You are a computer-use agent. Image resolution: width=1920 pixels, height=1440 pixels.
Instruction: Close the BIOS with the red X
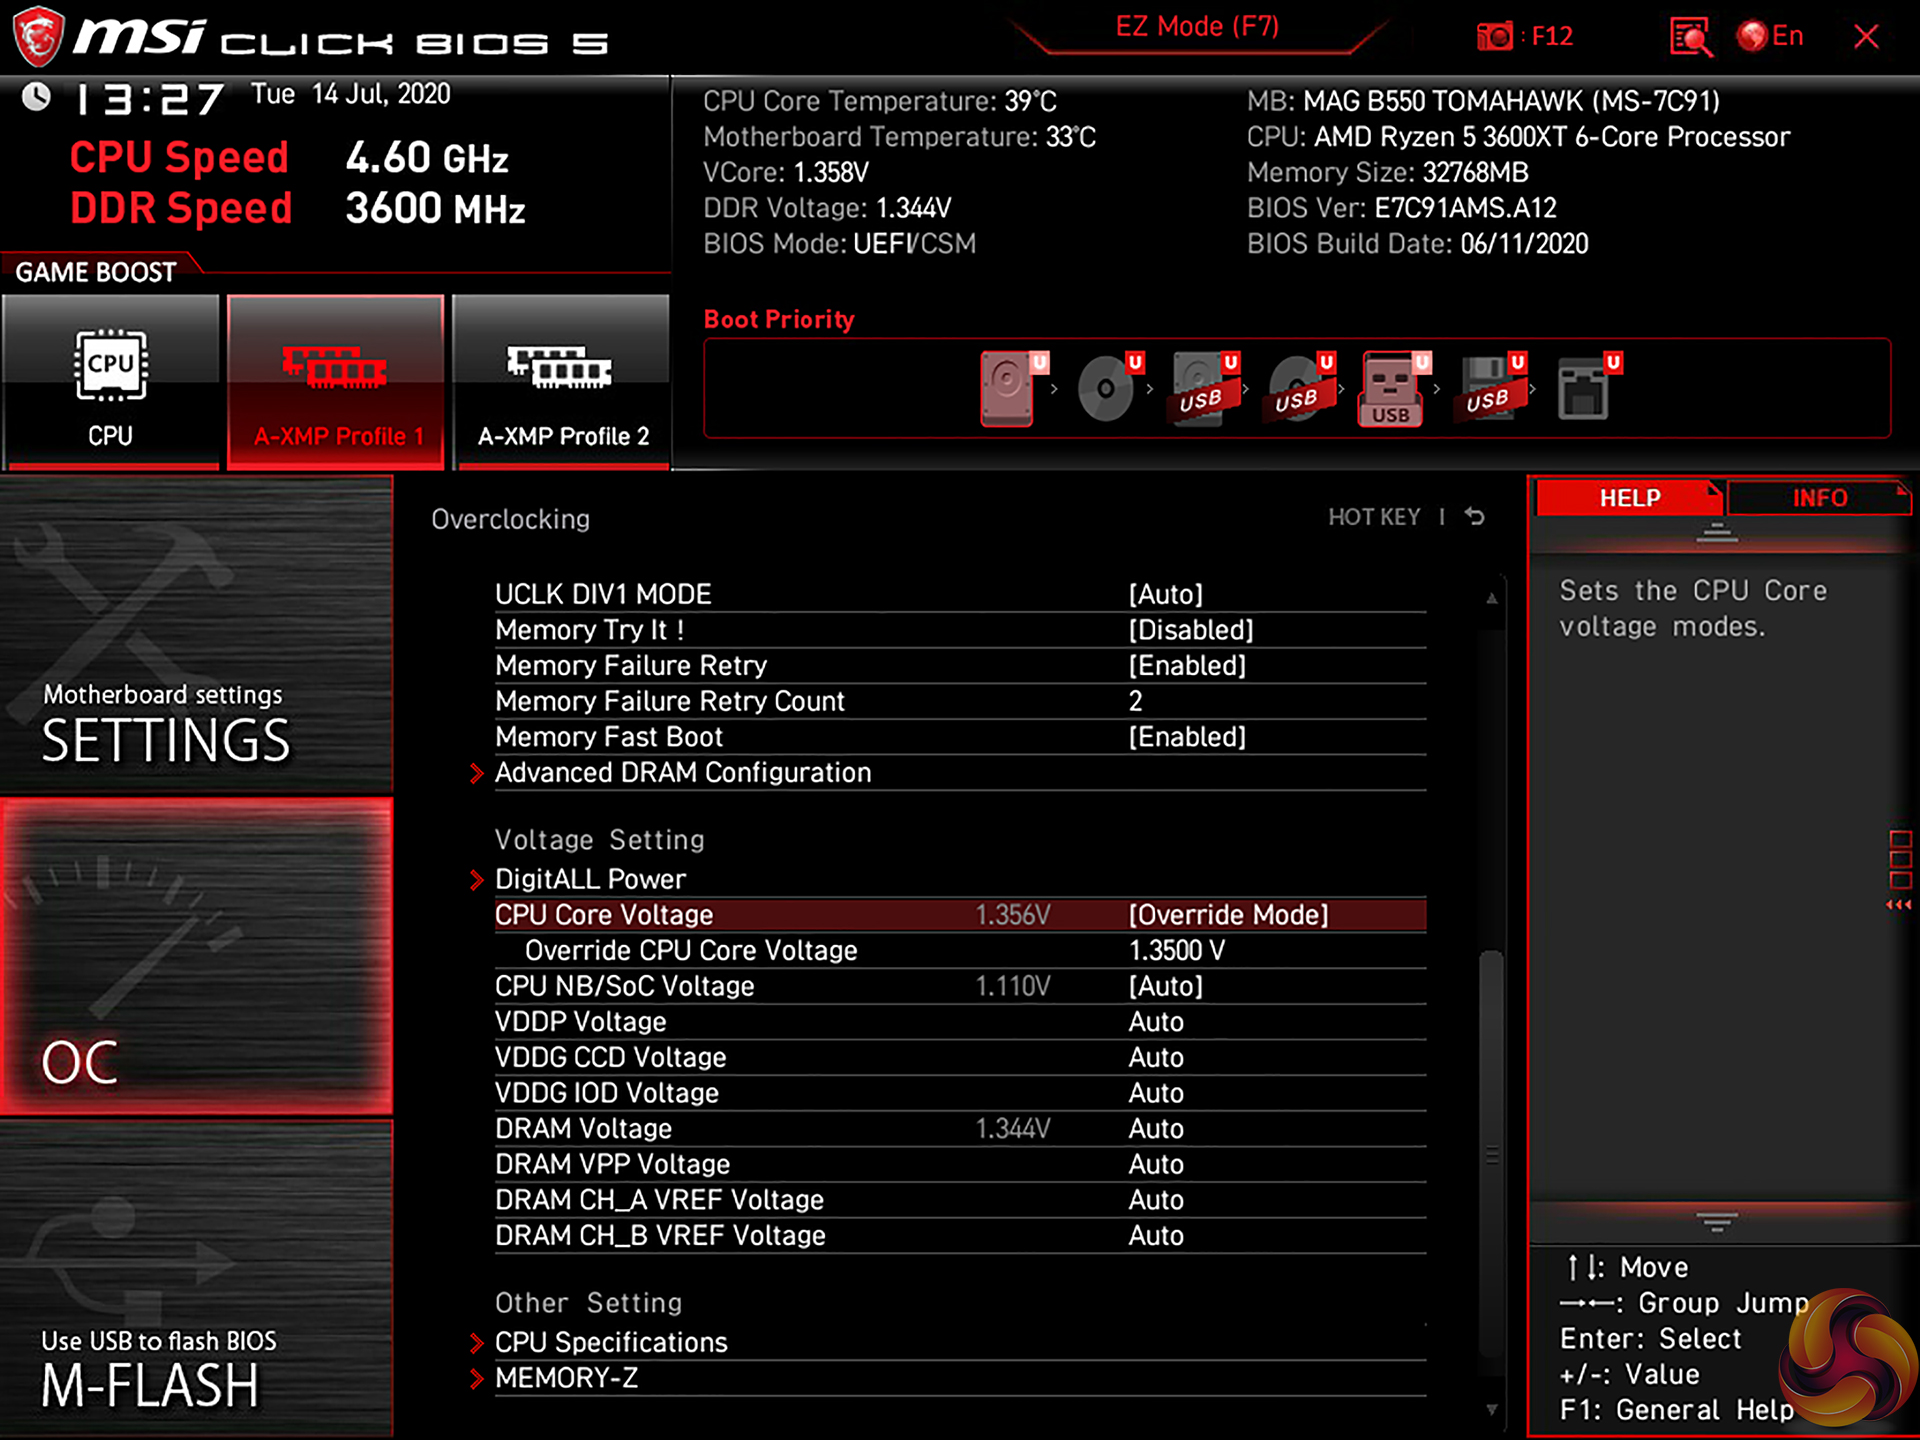1866,37
